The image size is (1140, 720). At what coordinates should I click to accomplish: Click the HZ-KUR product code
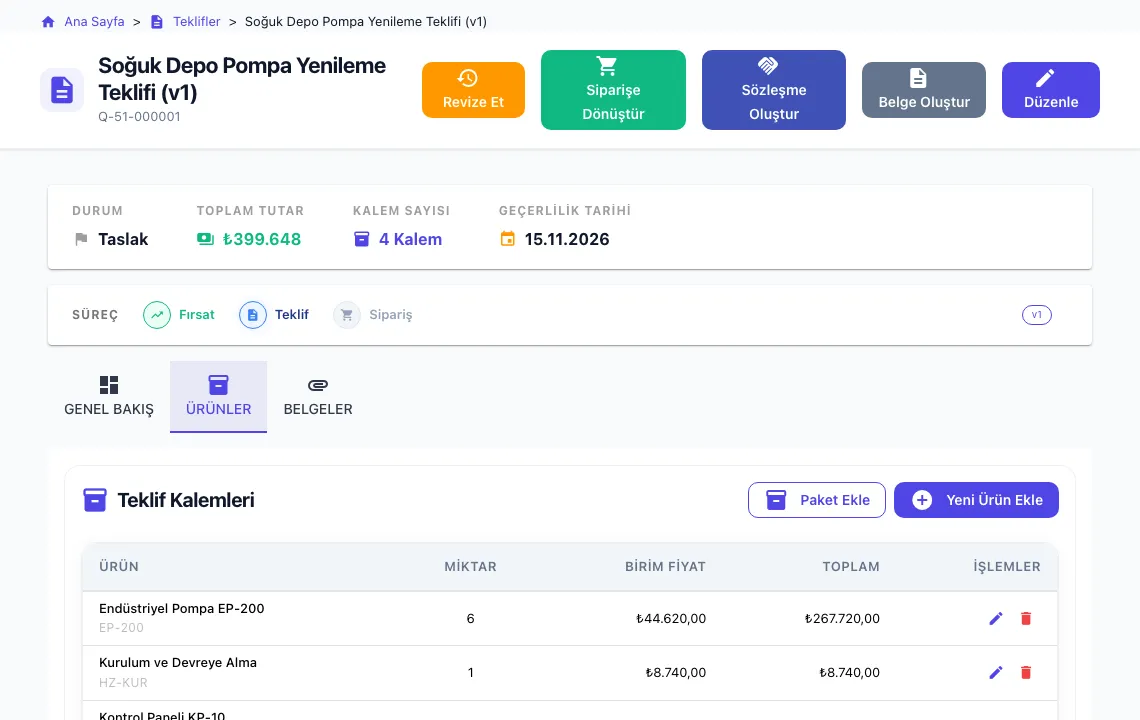coord(124,683)
